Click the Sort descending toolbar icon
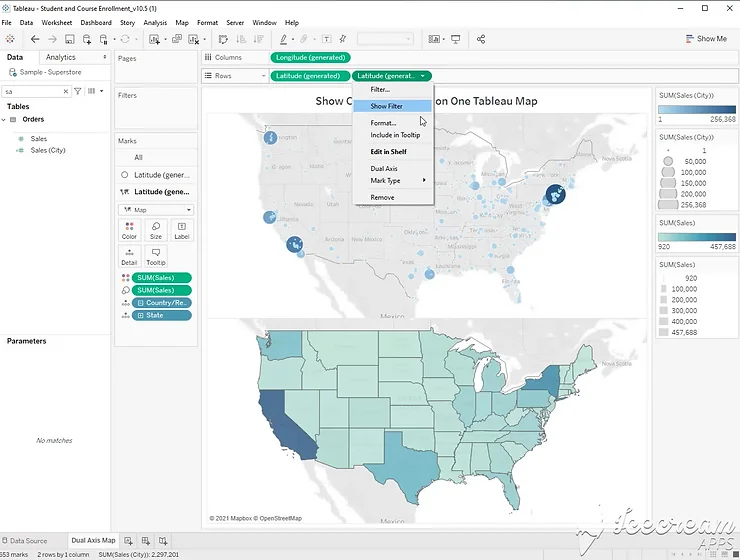This screenshot has height=560, width=740. point(259,39)
